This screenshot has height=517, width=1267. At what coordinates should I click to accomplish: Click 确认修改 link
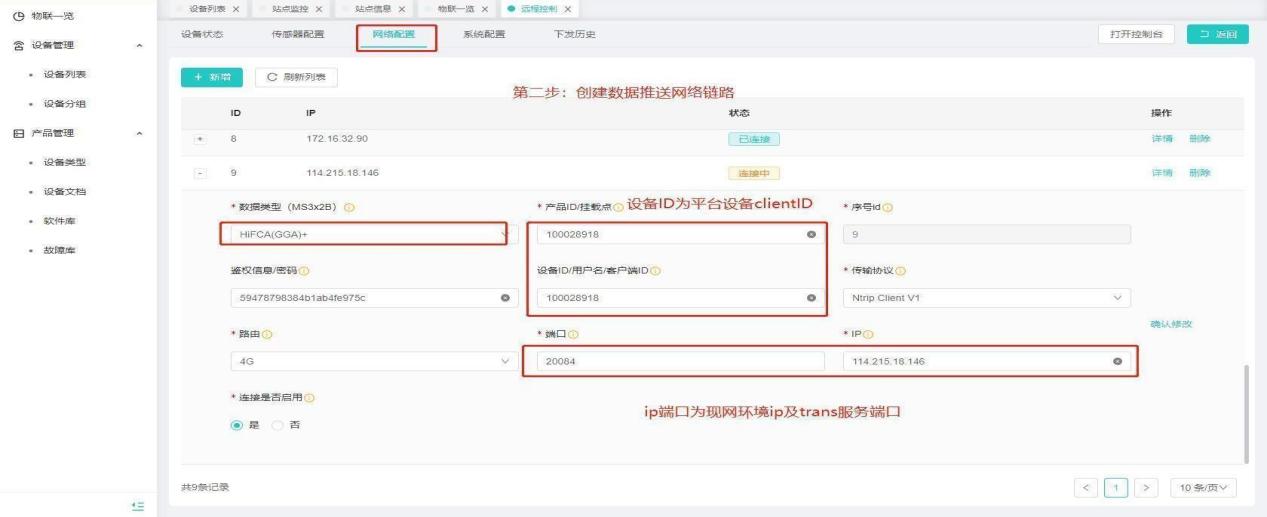click(1172, 324)
